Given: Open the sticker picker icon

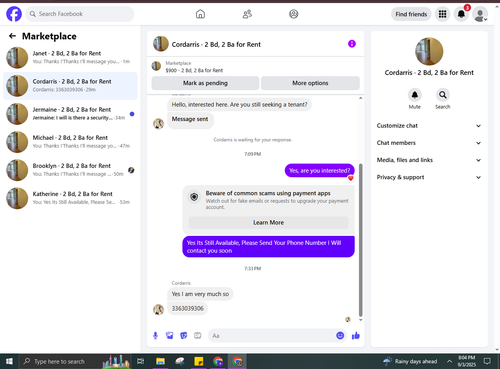Looking at the screenshot, I should (x=184, y=336).
